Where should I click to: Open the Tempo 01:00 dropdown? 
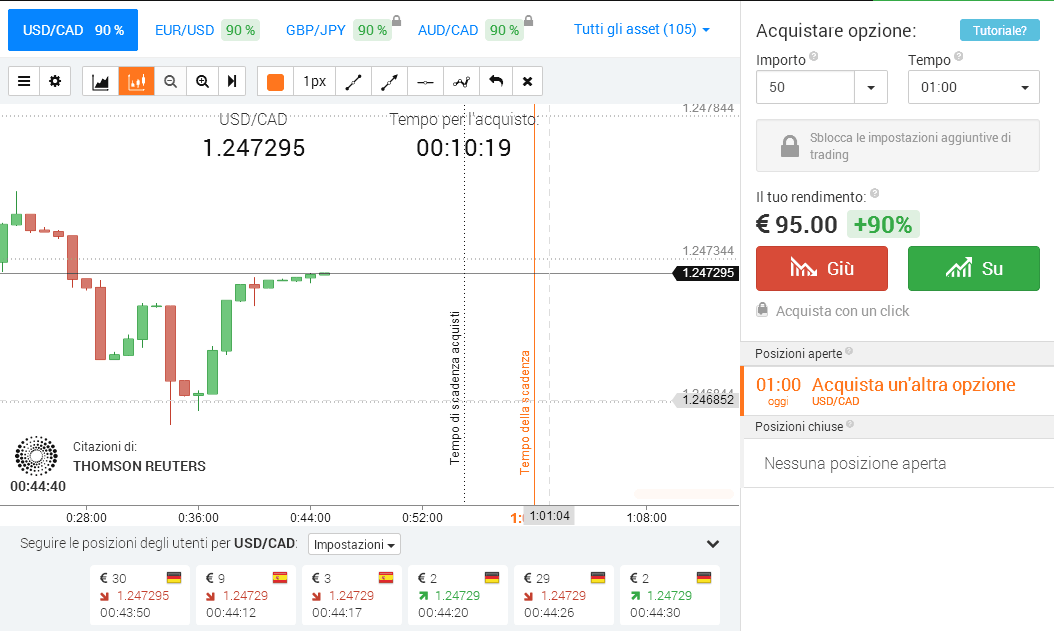[x=974, y=87]
